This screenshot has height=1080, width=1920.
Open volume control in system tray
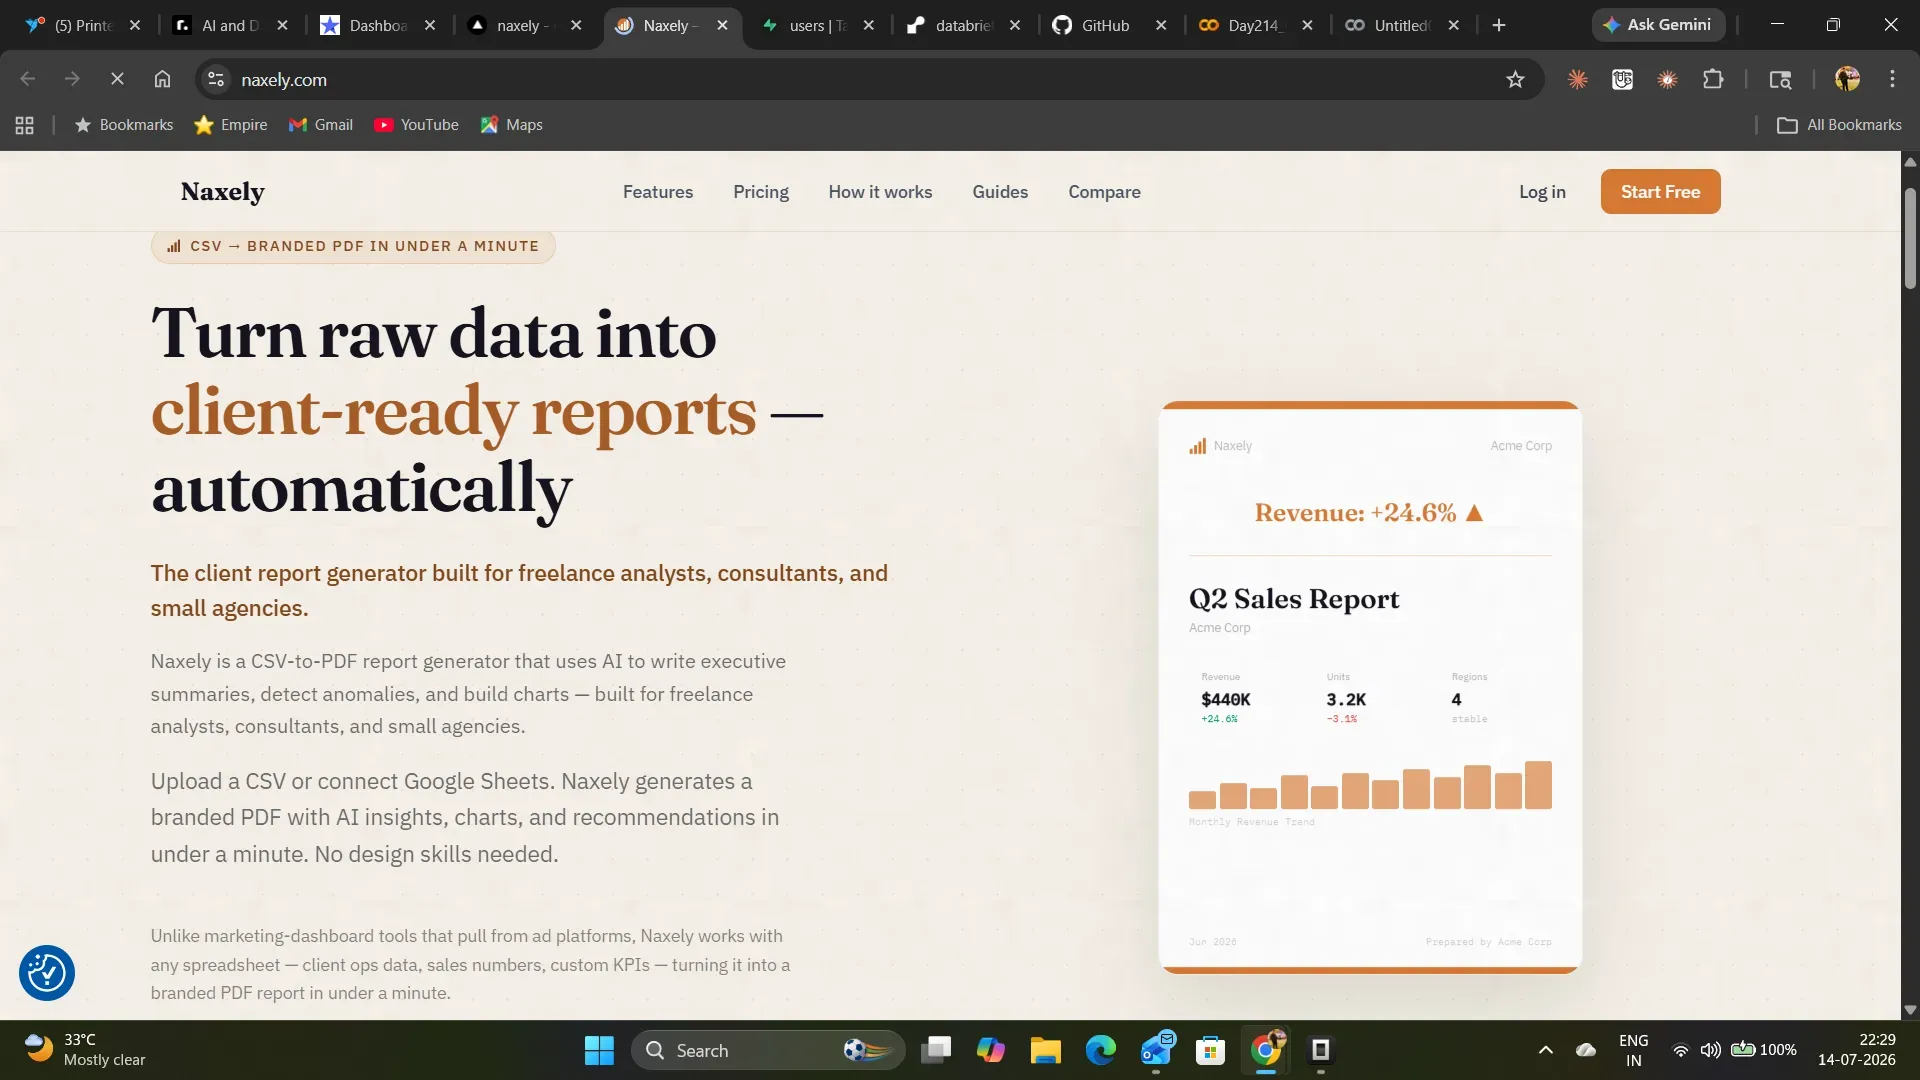coord(1711,1050)
